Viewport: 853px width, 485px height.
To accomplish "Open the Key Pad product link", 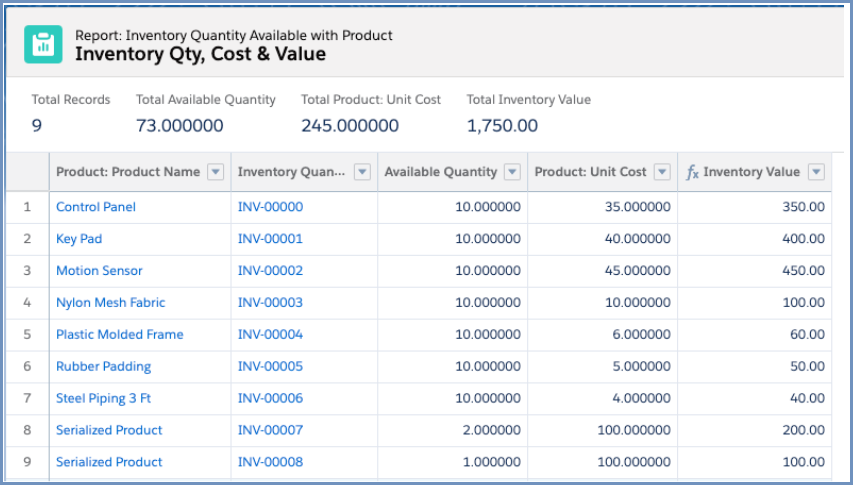I will click(79, 239).
